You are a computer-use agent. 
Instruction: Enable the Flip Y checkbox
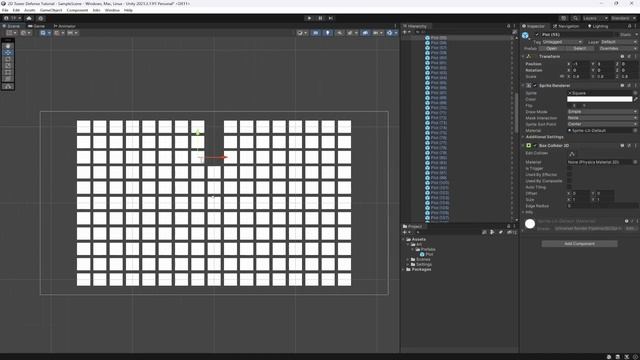tap(580, 105)
